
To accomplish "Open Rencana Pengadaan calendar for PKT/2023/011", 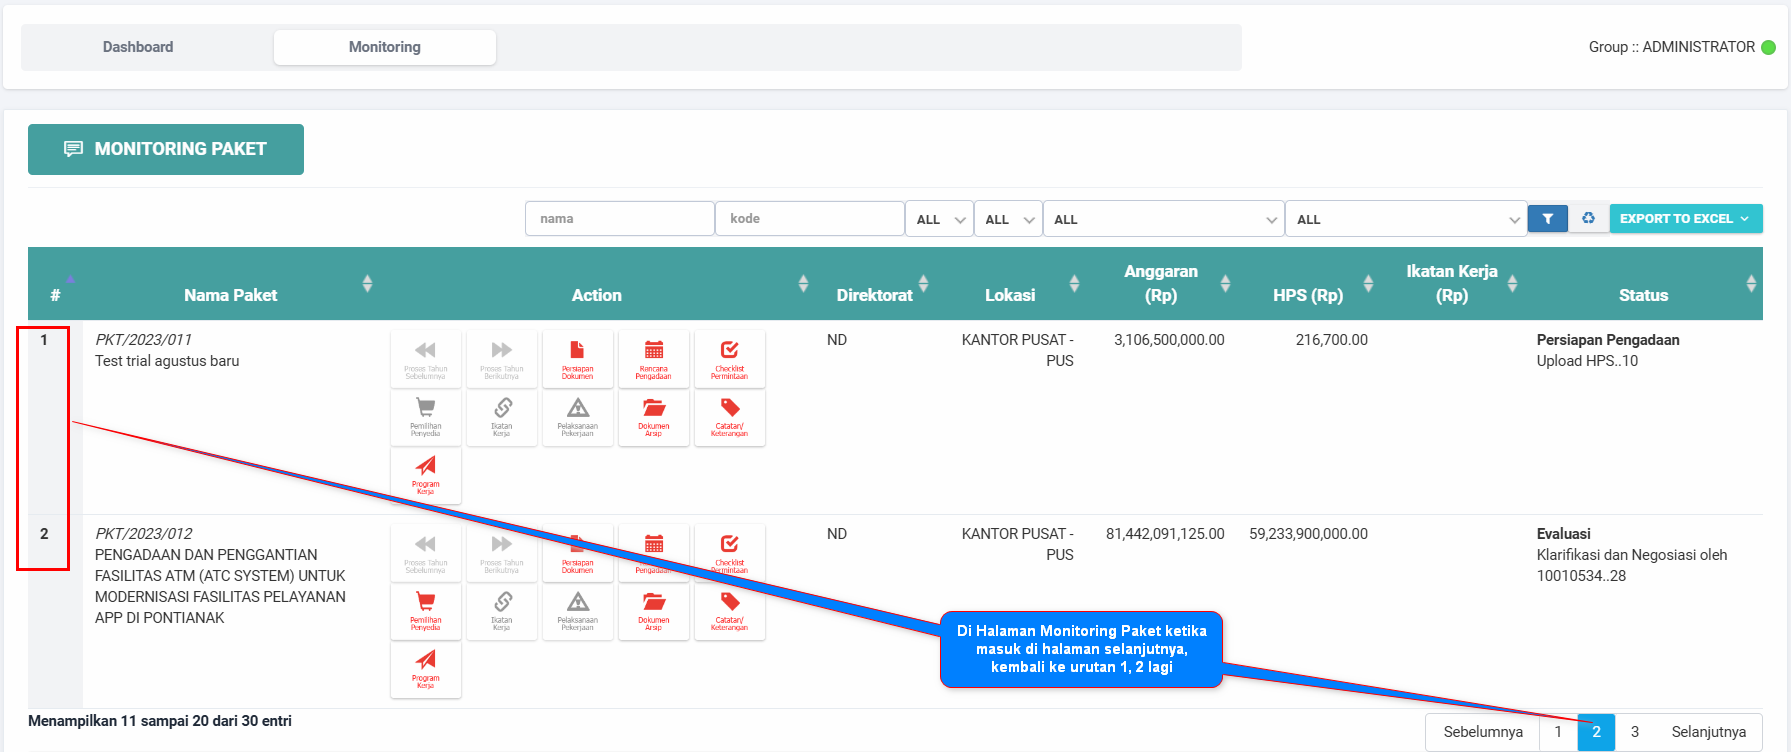I will point(653,359).
